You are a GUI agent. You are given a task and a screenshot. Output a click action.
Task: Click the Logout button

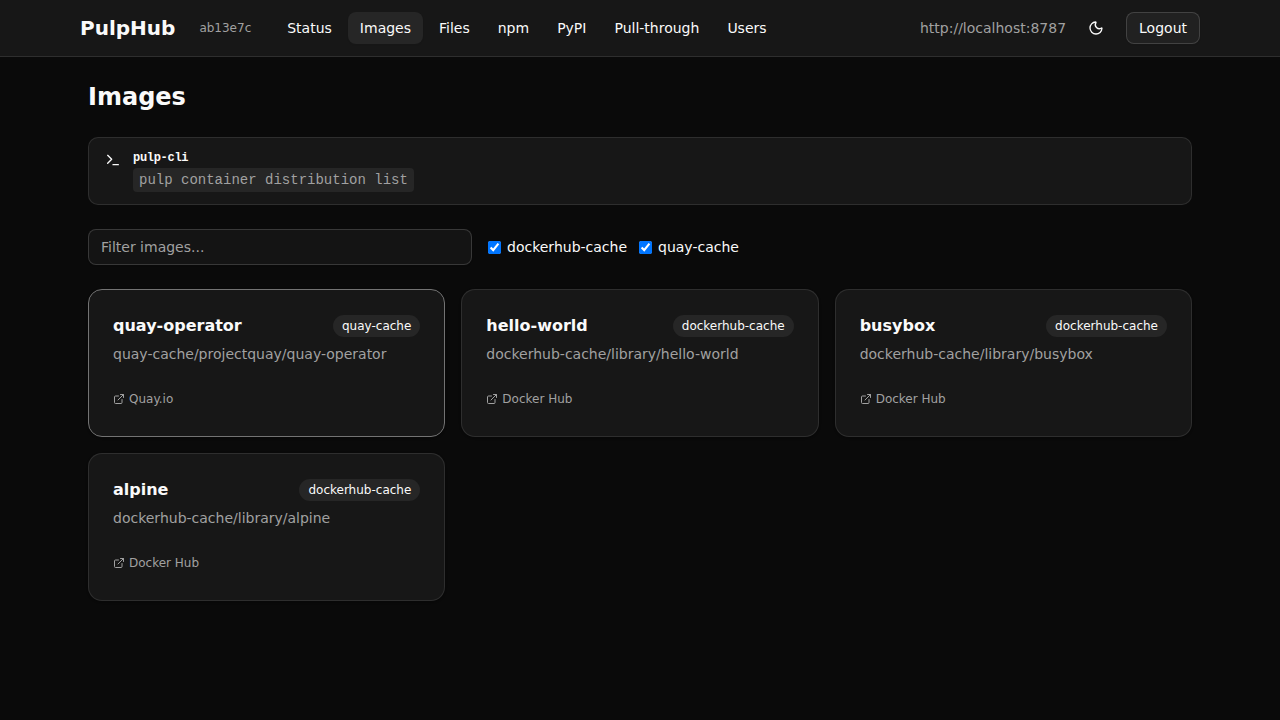pyautogui.click(x=1162, y=28)
